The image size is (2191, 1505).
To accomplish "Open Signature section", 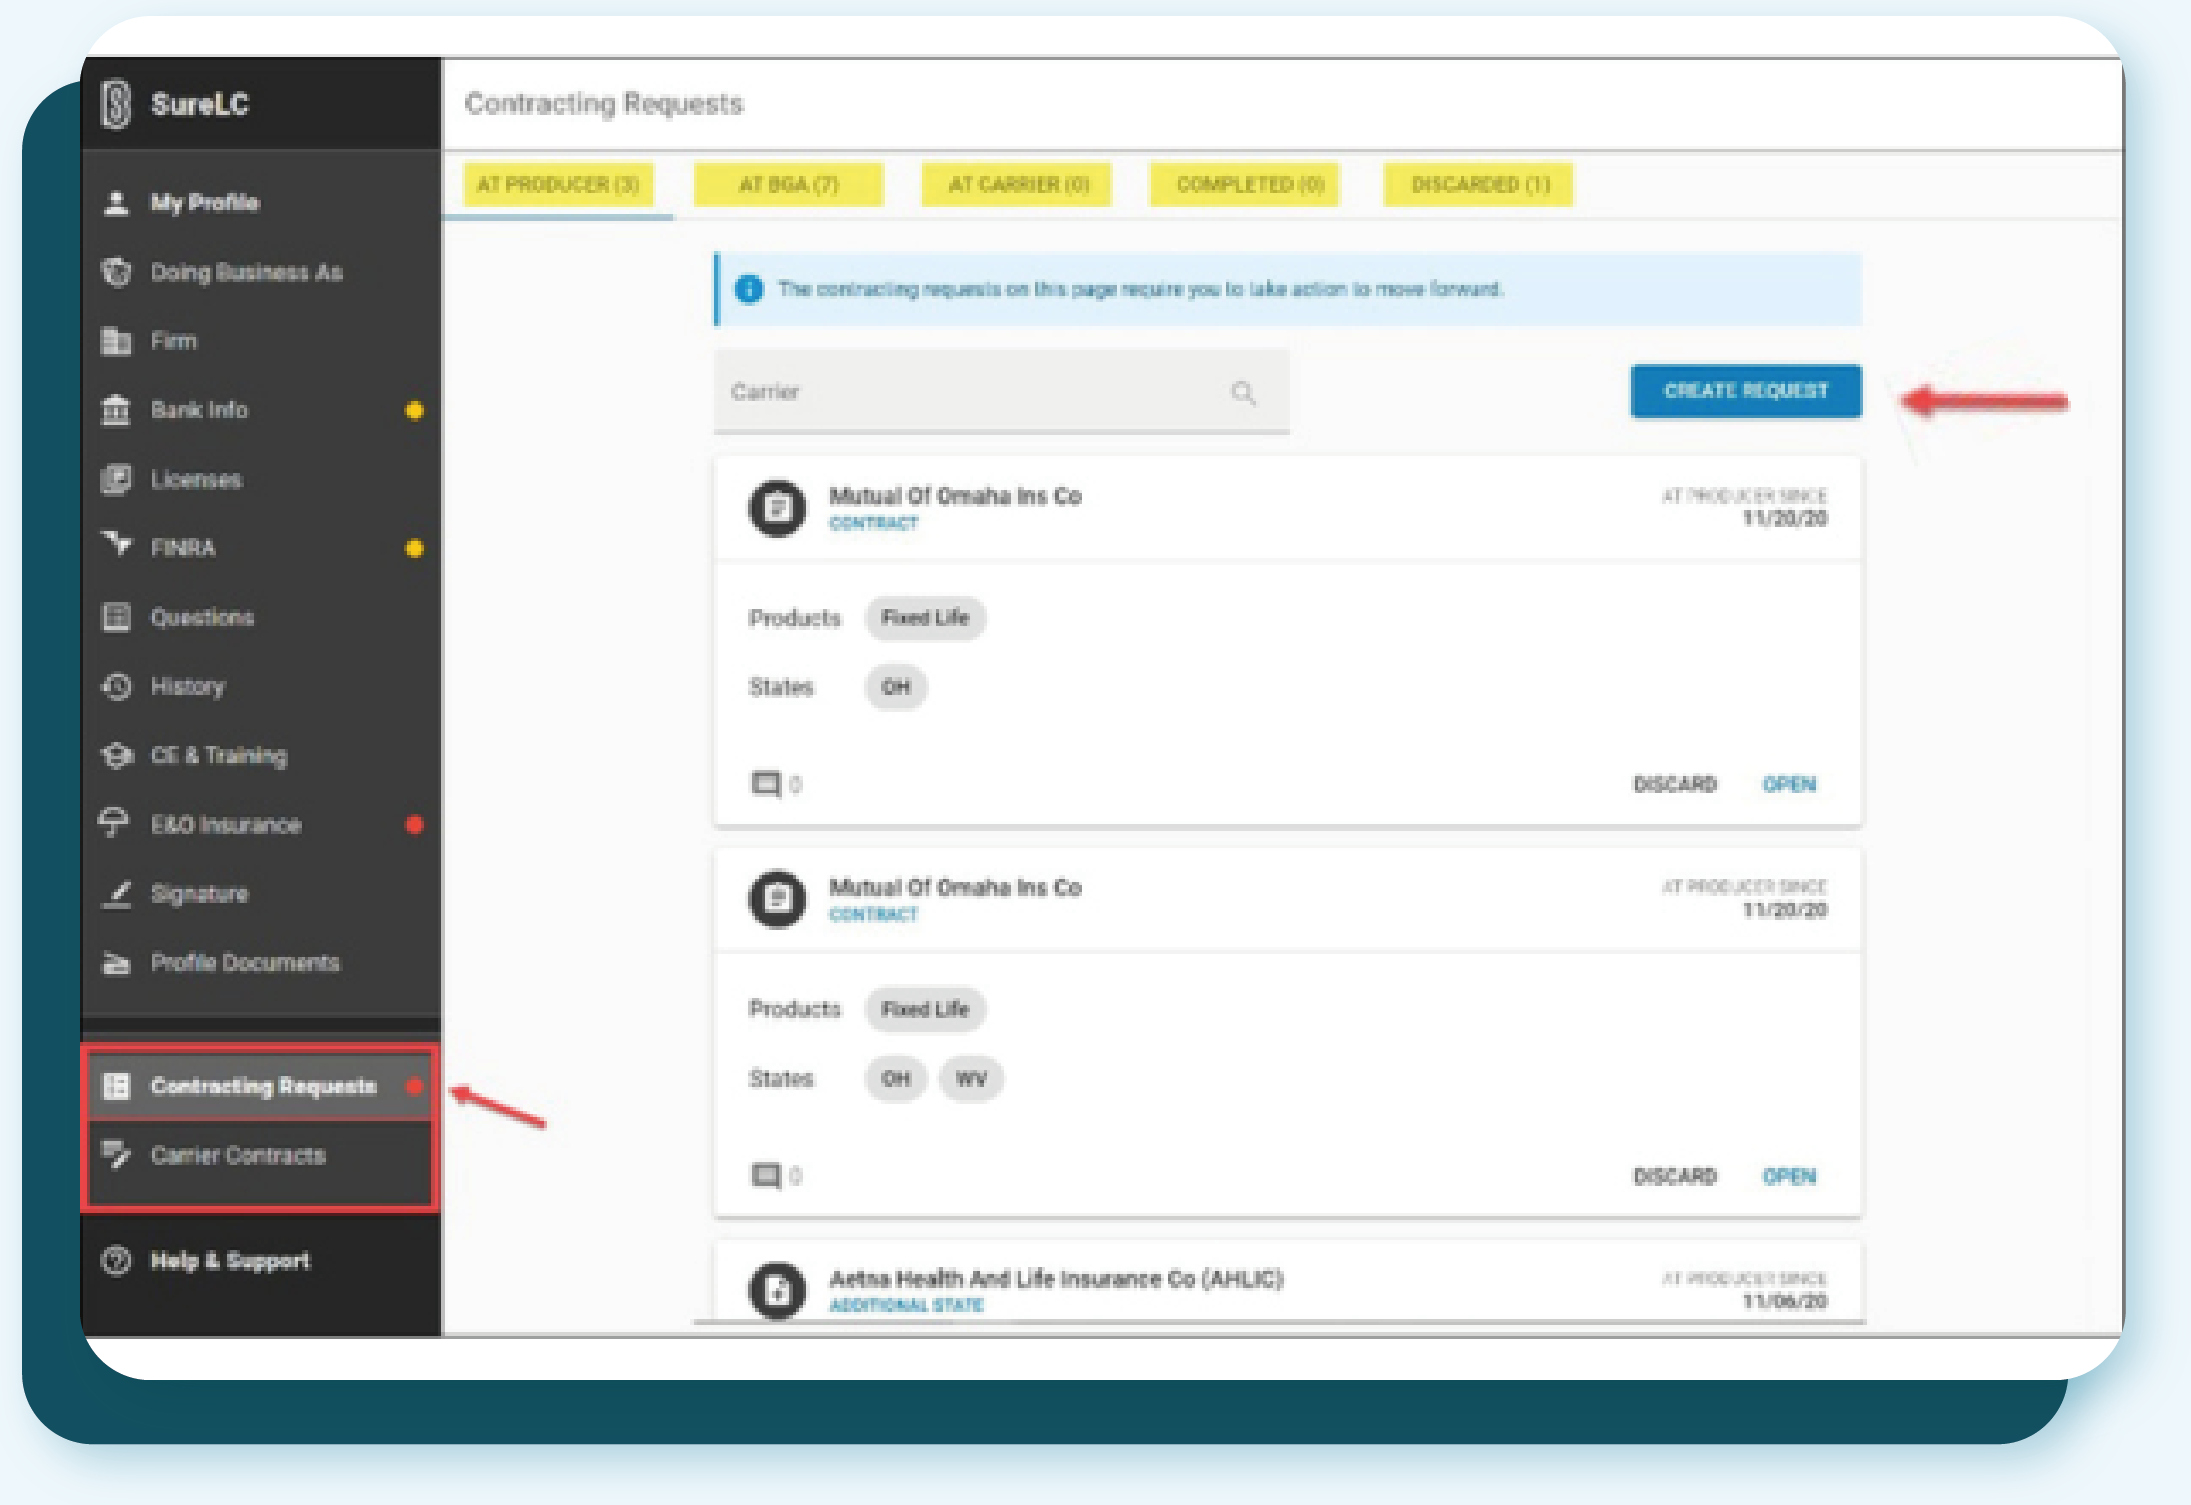I will point(261,893).
